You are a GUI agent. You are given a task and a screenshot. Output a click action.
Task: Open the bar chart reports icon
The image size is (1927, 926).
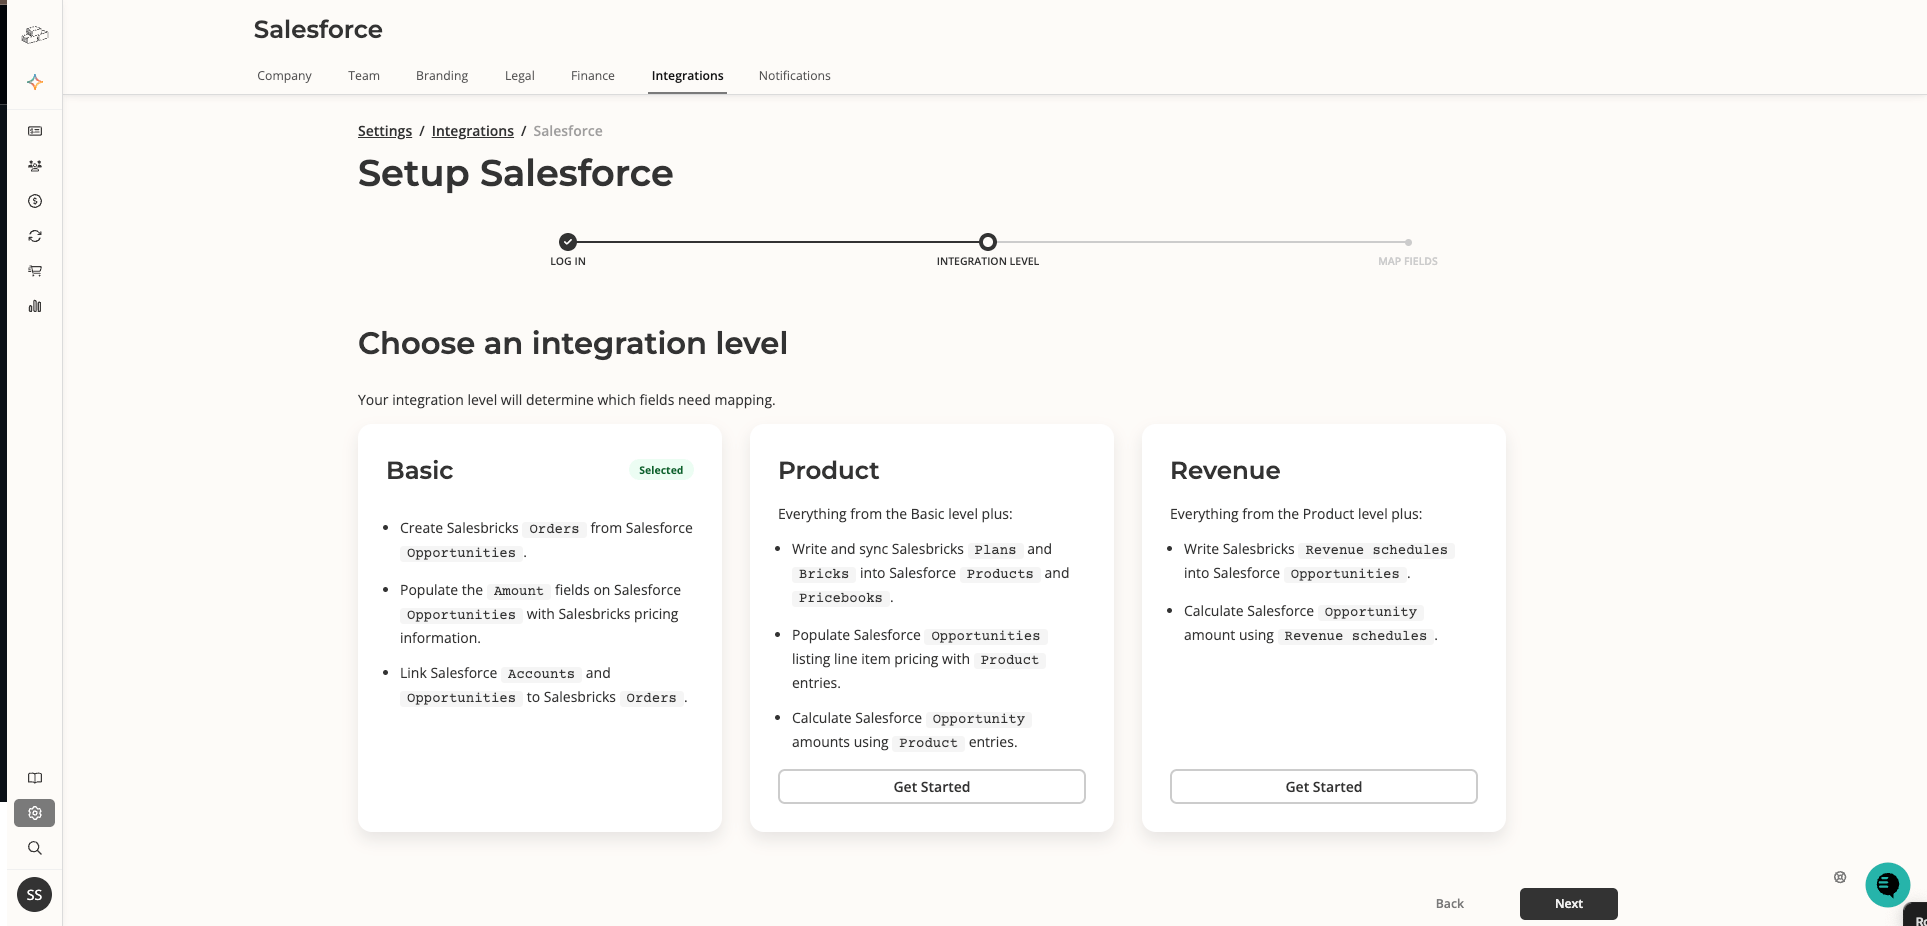point(35,306)
